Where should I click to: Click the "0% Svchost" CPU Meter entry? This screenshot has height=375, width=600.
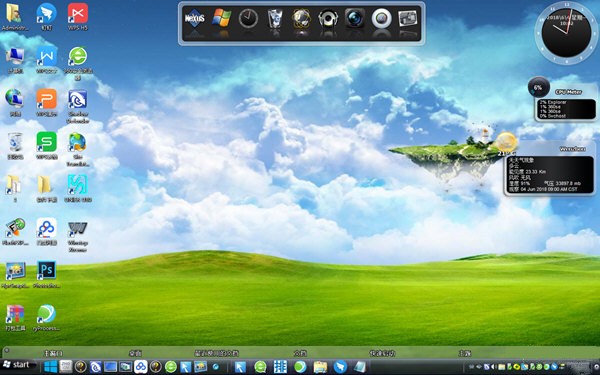pyautogui.click(x=553, y=116)
